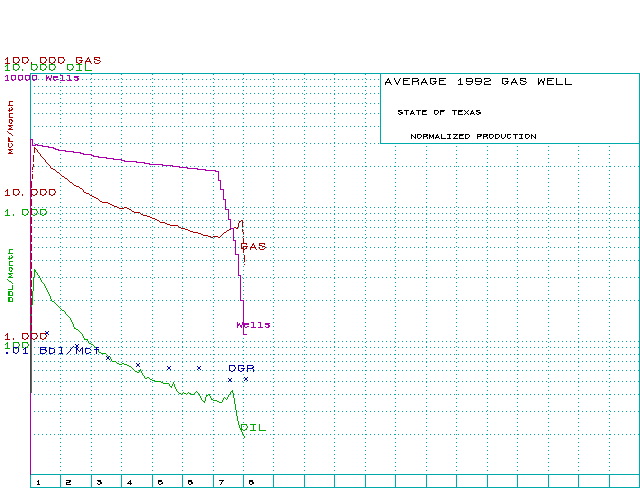Click year 8 box on x-axis
Screen dimensions: 640x491
click(x=251, y=482)
